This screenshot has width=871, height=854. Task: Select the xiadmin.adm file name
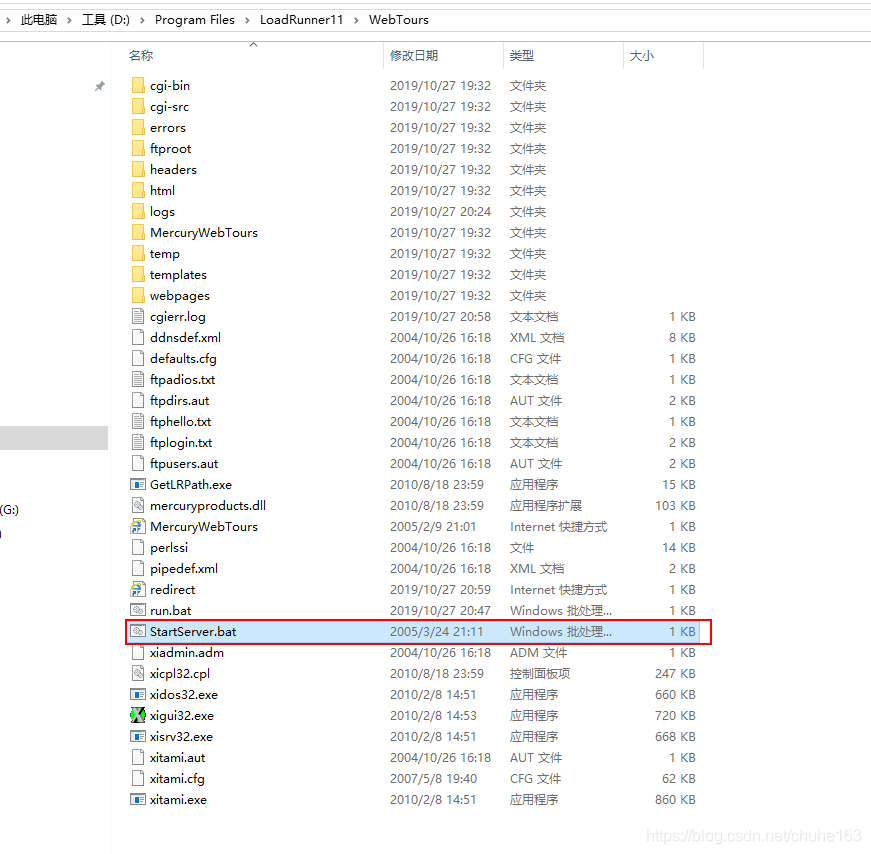[187, 653]
